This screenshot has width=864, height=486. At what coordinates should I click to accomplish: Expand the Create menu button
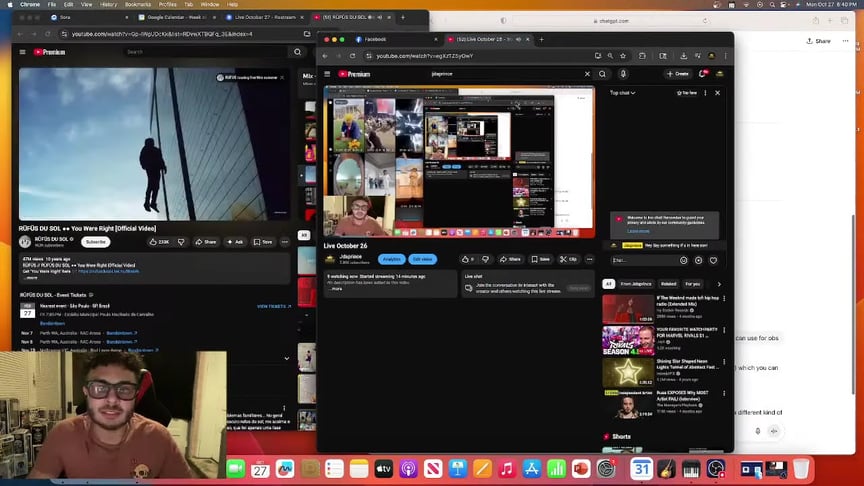pyautogui.click(x=678, y=73)
